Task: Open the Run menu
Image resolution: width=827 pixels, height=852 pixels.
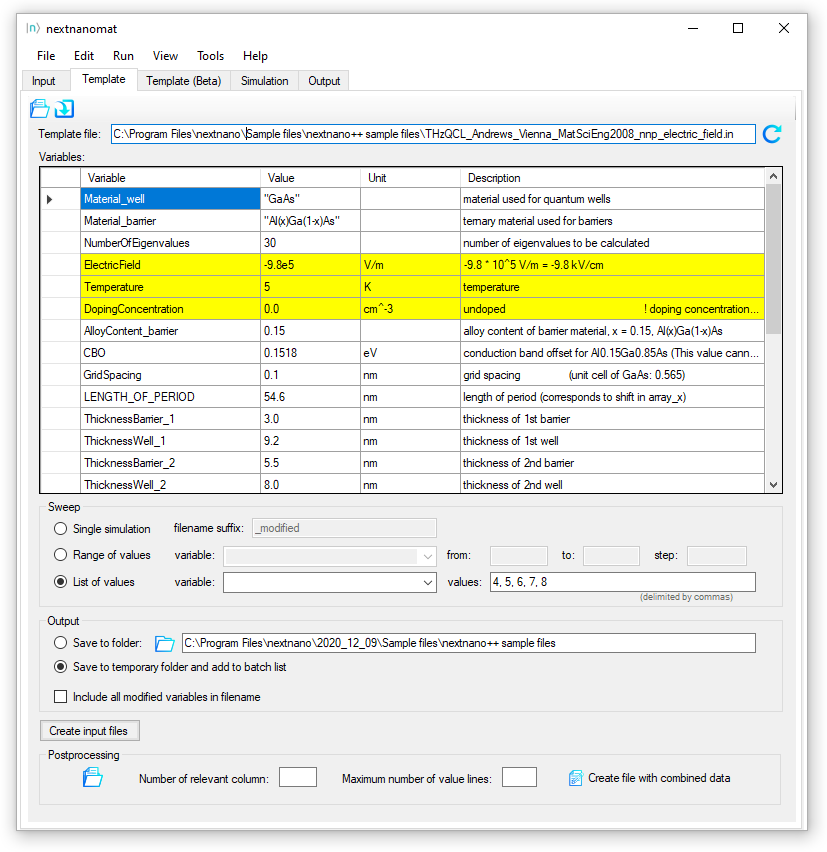Action: pyautogui.click(x=123, y=56)
